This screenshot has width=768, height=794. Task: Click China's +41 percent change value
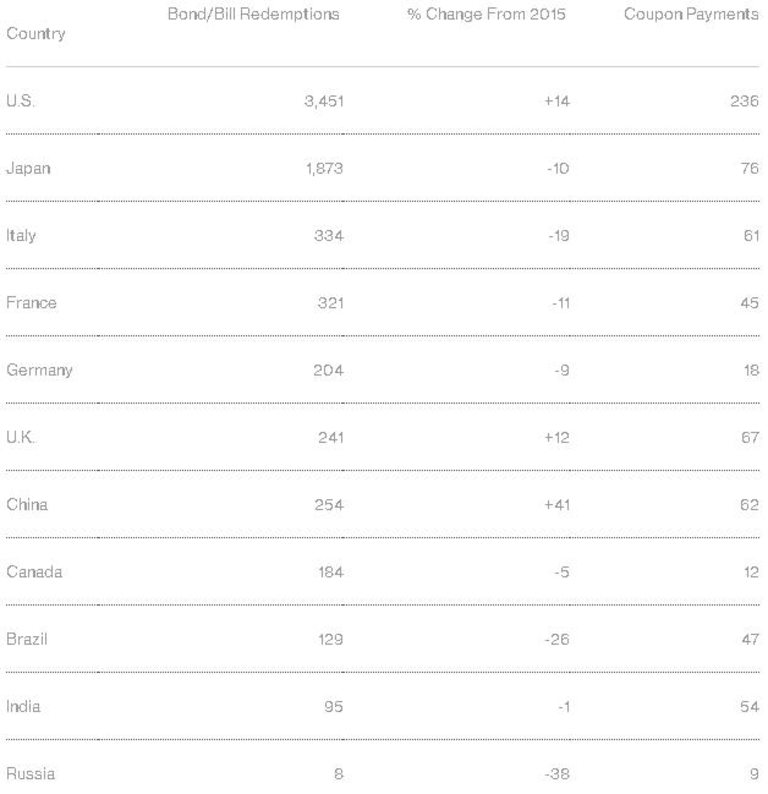click(x=555, y=505)
